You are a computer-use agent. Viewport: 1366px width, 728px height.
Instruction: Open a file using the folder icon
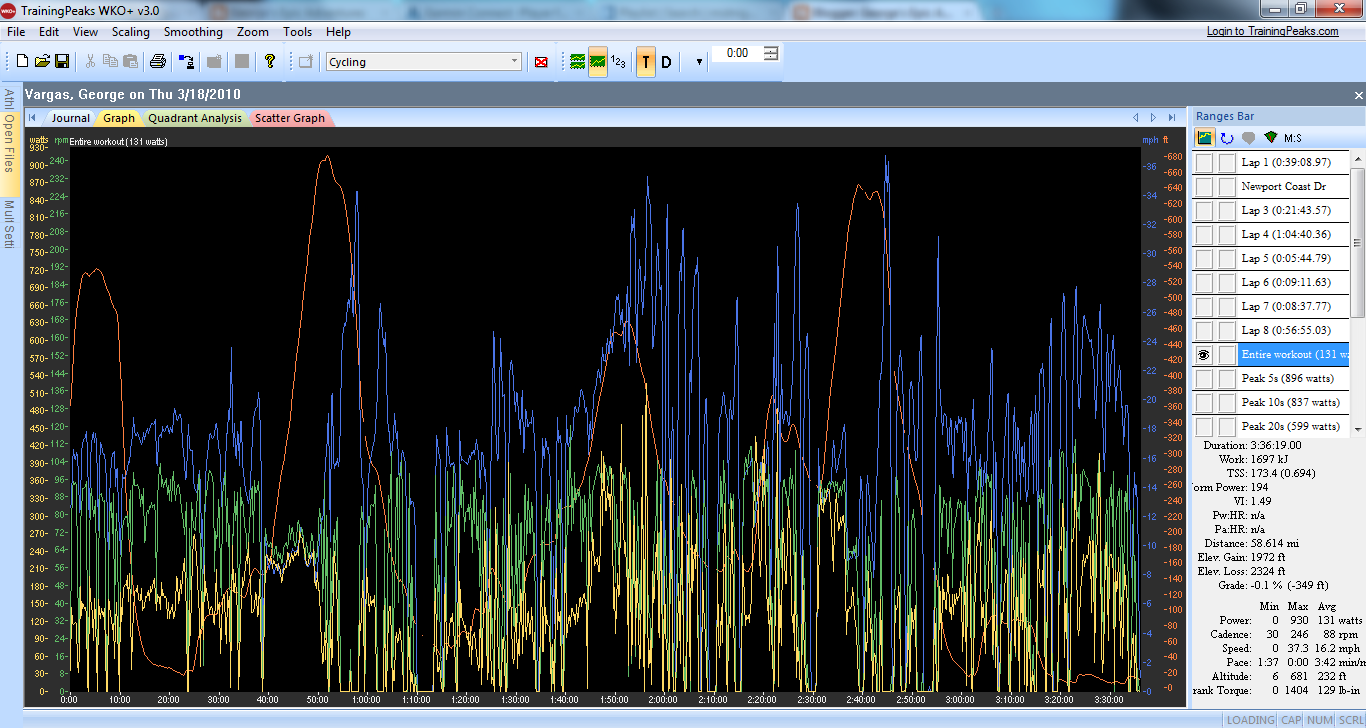[x=42, y=62]
